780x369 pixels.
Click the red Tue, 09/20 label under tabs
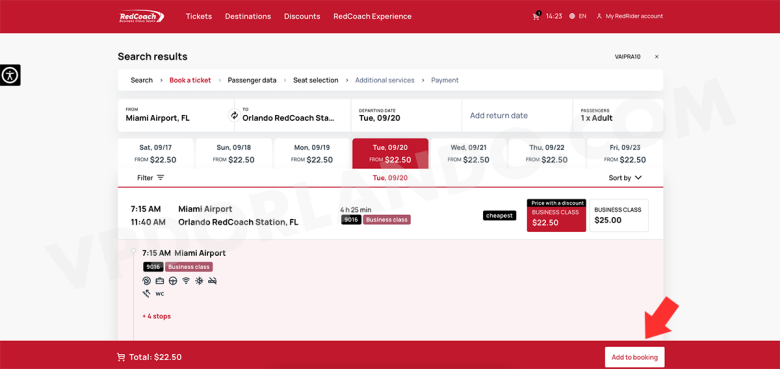coord(390,178)
